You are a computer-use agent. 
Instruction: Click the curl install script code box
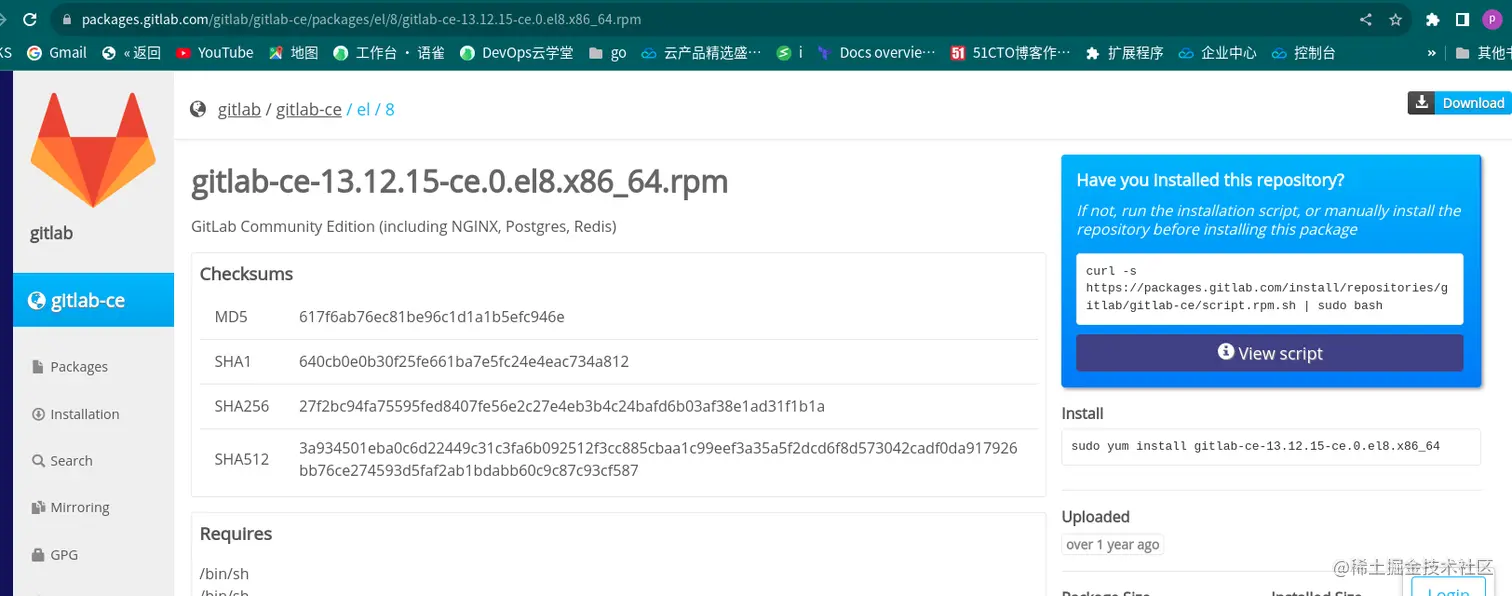(1270, 289)
